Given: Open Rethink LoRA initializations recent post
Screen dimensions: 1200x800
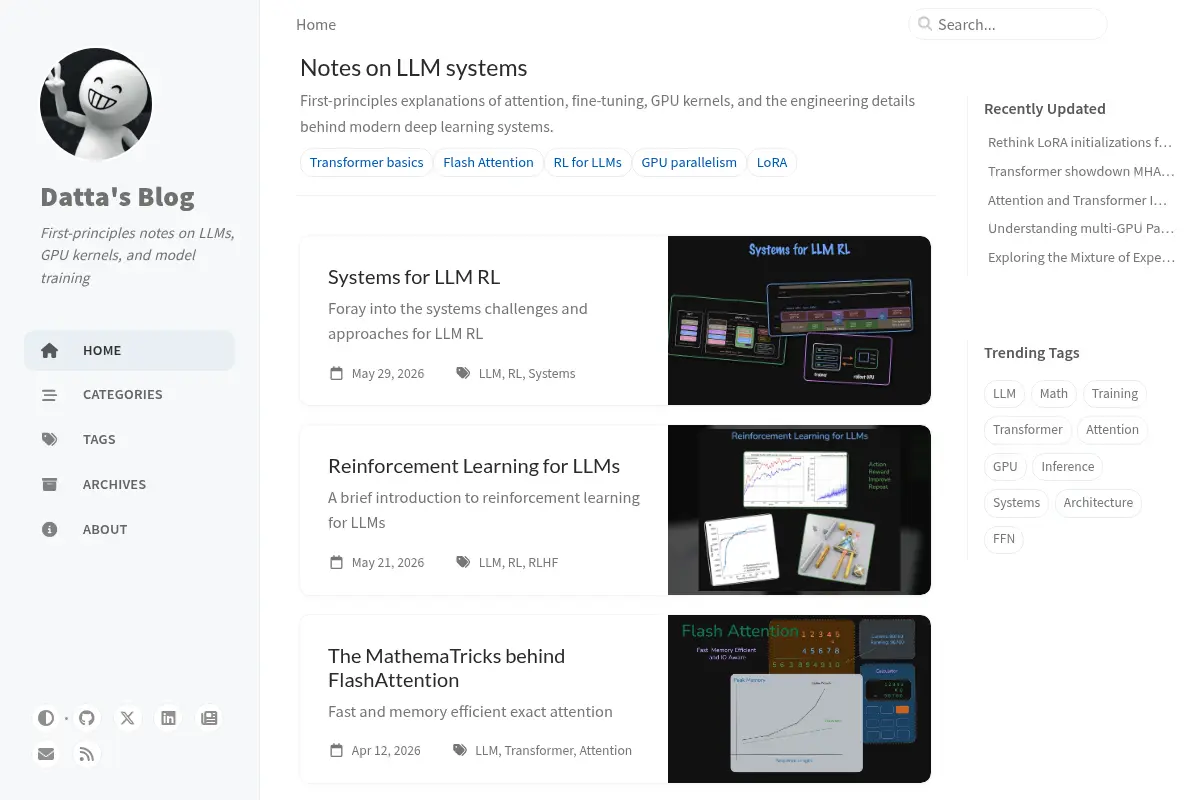Looking at the screenshot, I should 1080,143.
